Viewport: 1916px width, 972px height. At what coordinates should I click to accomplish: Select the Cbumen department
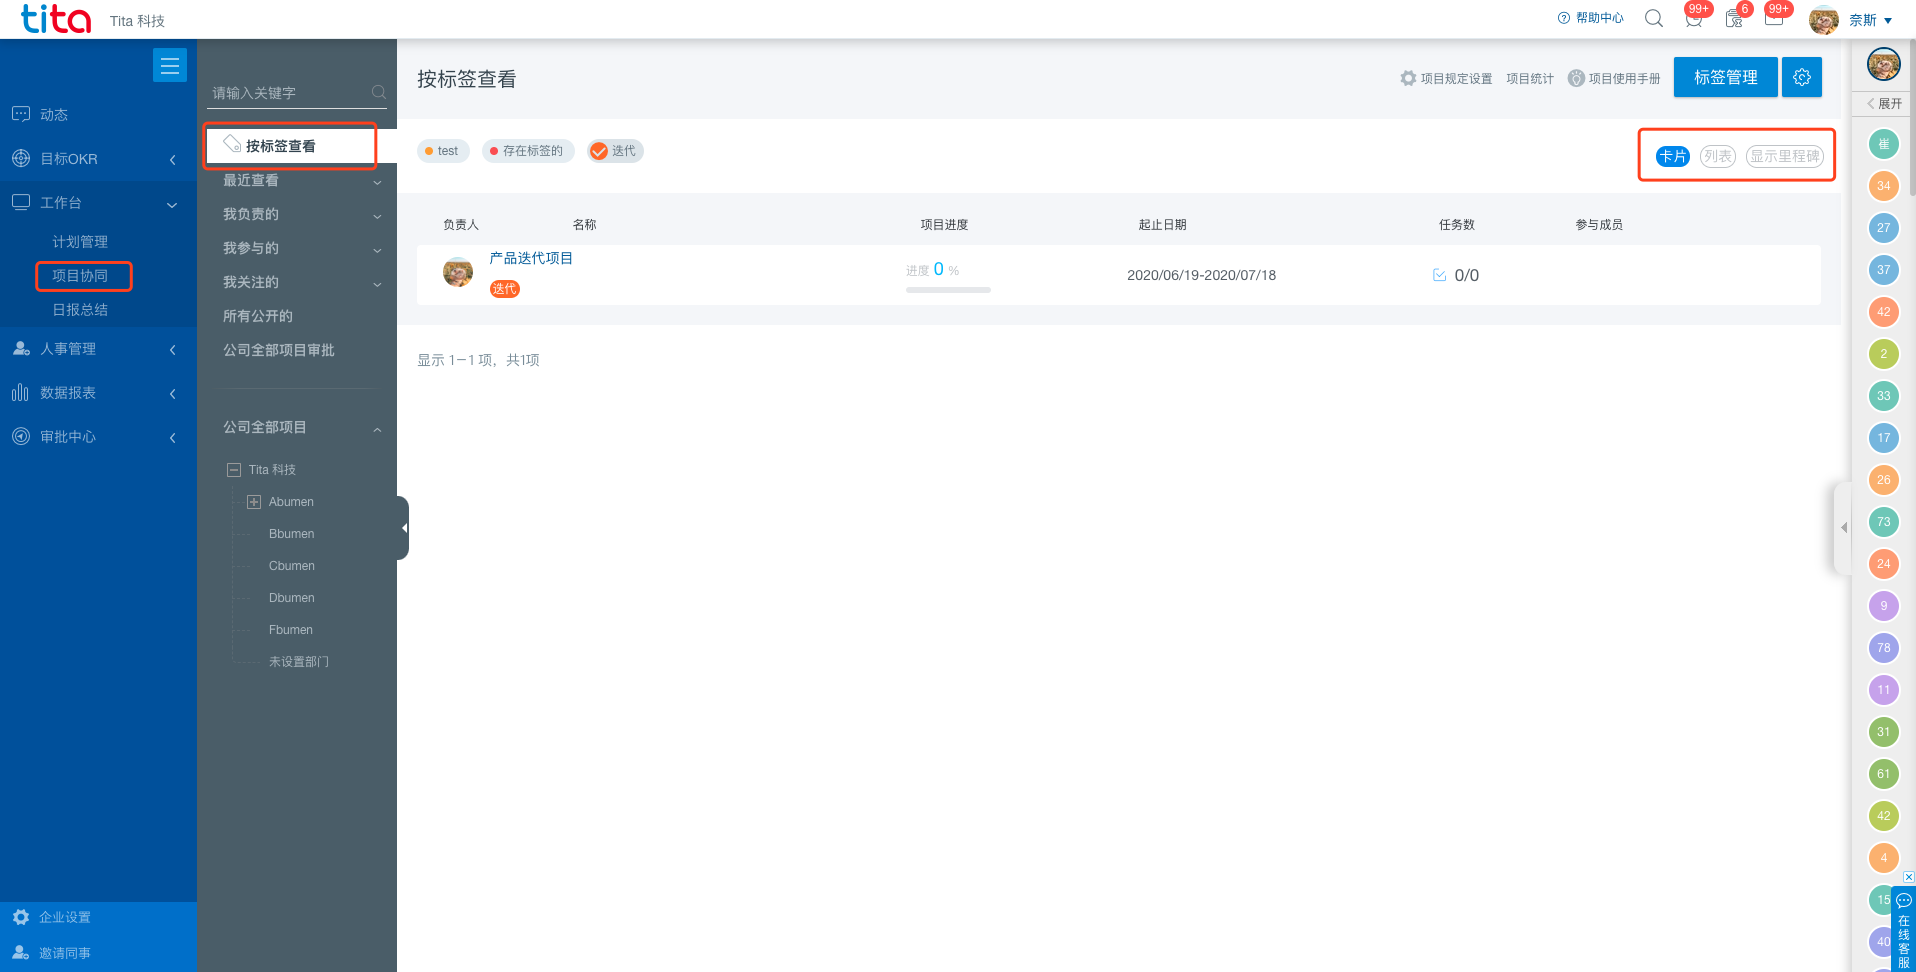(291, 566)
